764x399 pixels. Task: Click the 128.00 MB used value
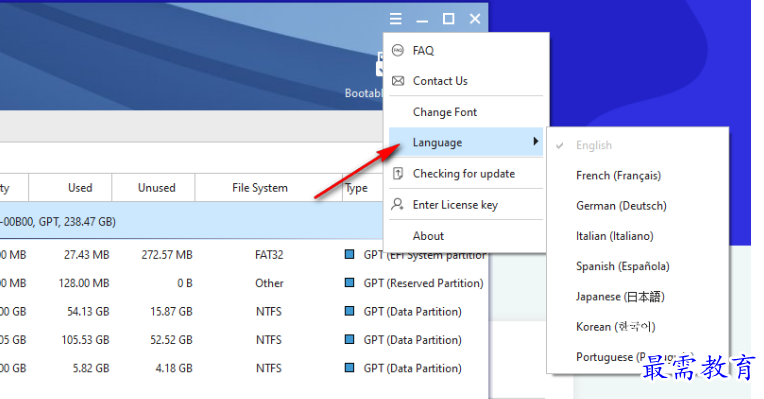[84, 283]
